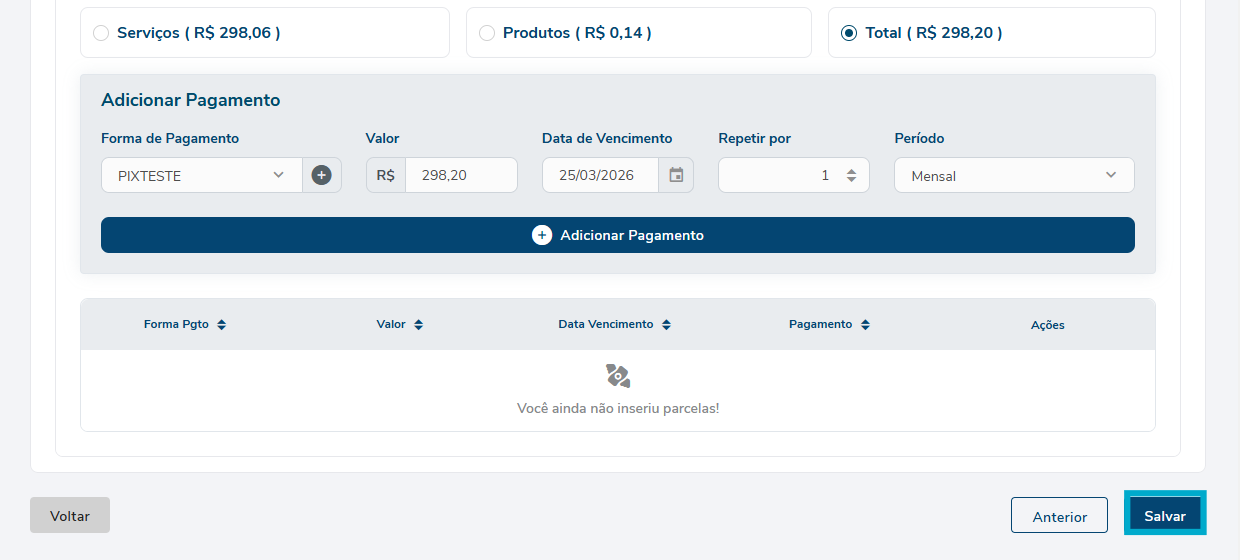Click the plus icon beside Forma de Pagamento
The width and height of the screenshot is (1240, 560).
pyautogui.click(x=321, y=175)
